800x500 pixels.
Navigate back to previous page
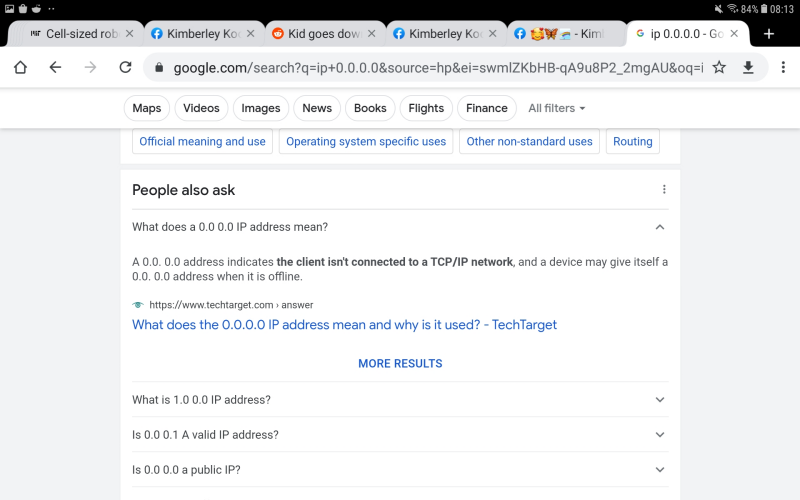click(55, 67)
